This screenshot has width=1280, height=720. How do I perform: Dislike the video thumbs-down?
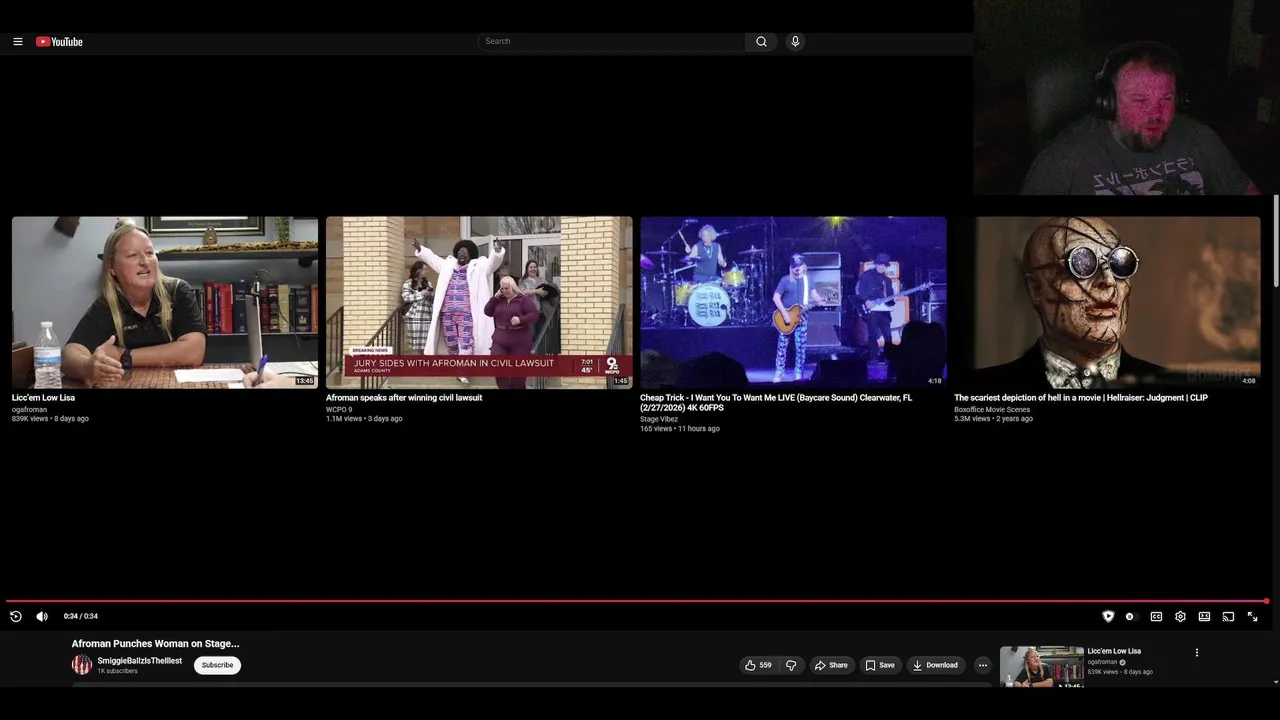791,665
